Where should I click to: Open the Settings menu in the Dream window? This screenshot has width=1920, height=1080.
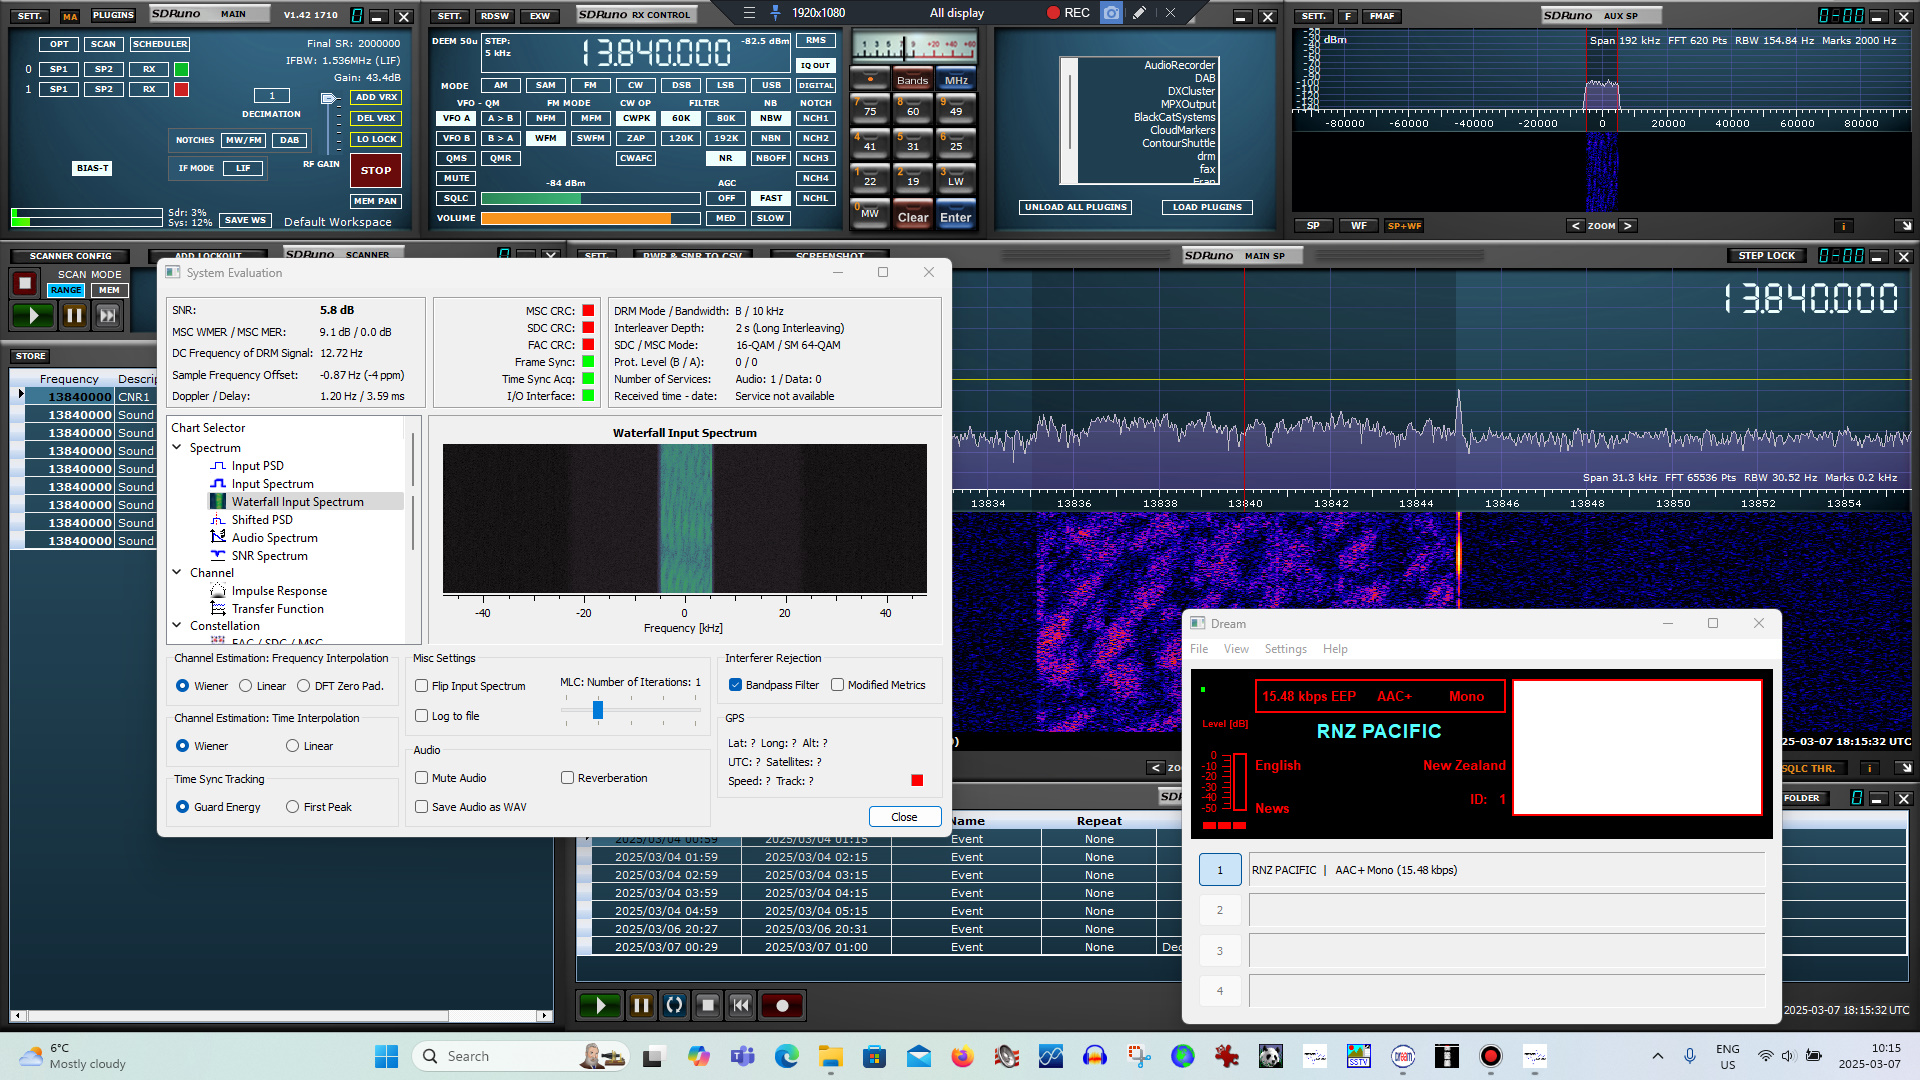point(1285,649)
